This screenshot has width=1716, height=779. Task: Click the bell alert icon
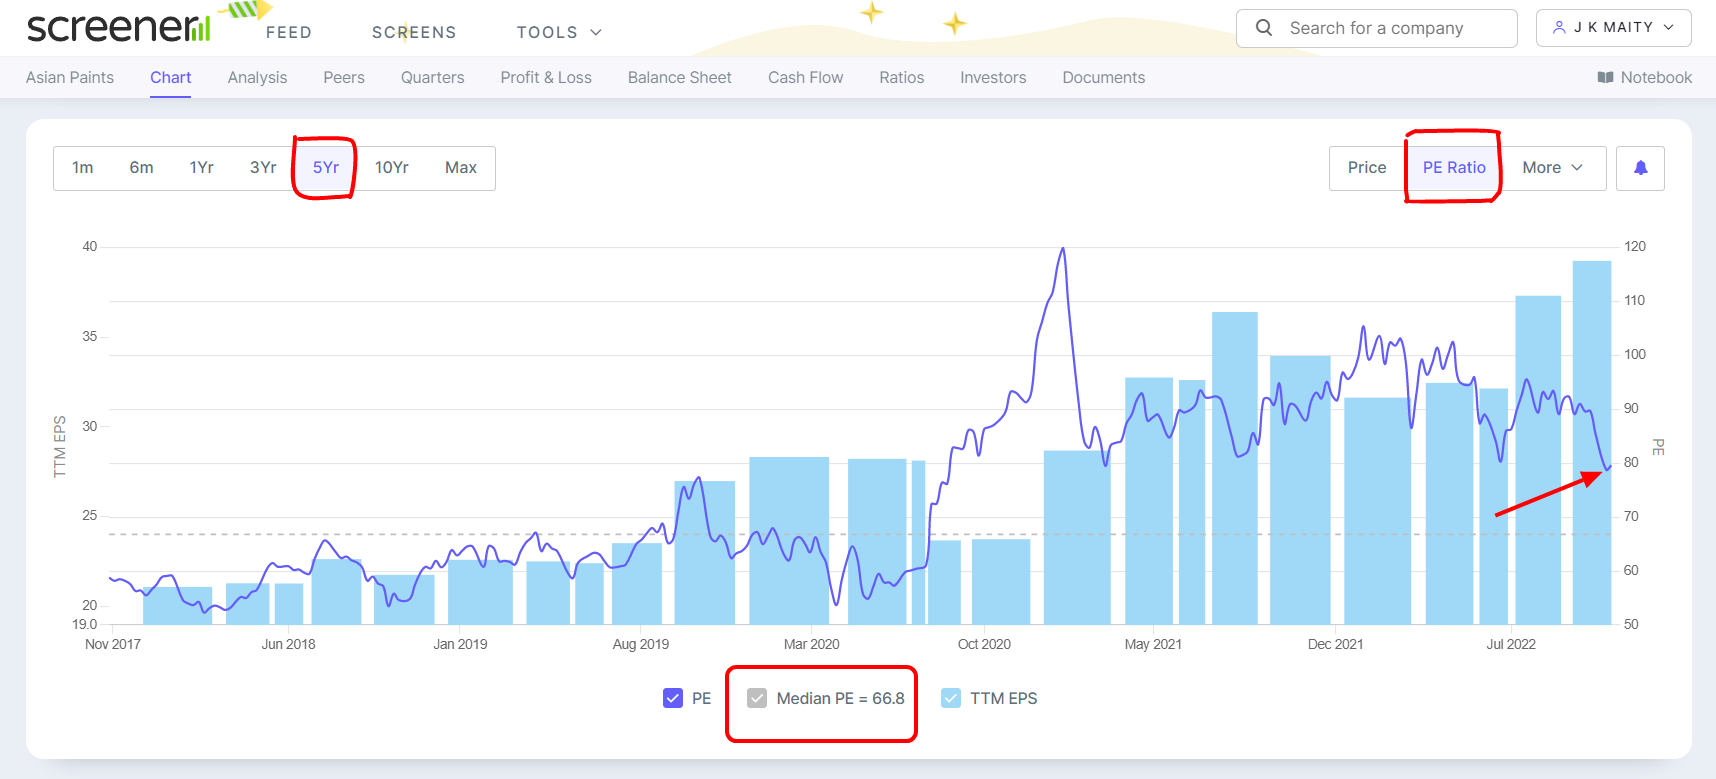pyautogui.click(x=1640, y=168)
